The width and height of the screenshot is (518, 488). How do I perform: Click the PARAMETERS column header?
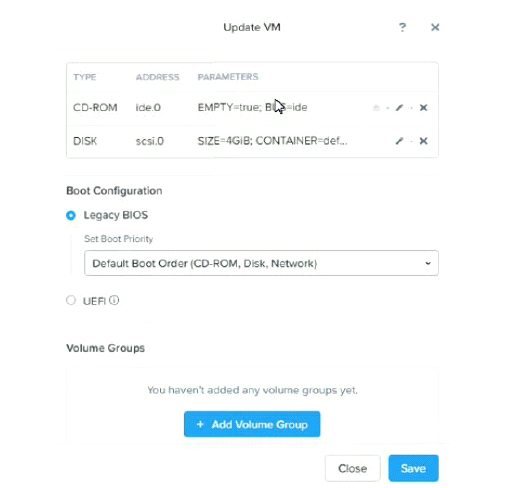tap(228, 77)
